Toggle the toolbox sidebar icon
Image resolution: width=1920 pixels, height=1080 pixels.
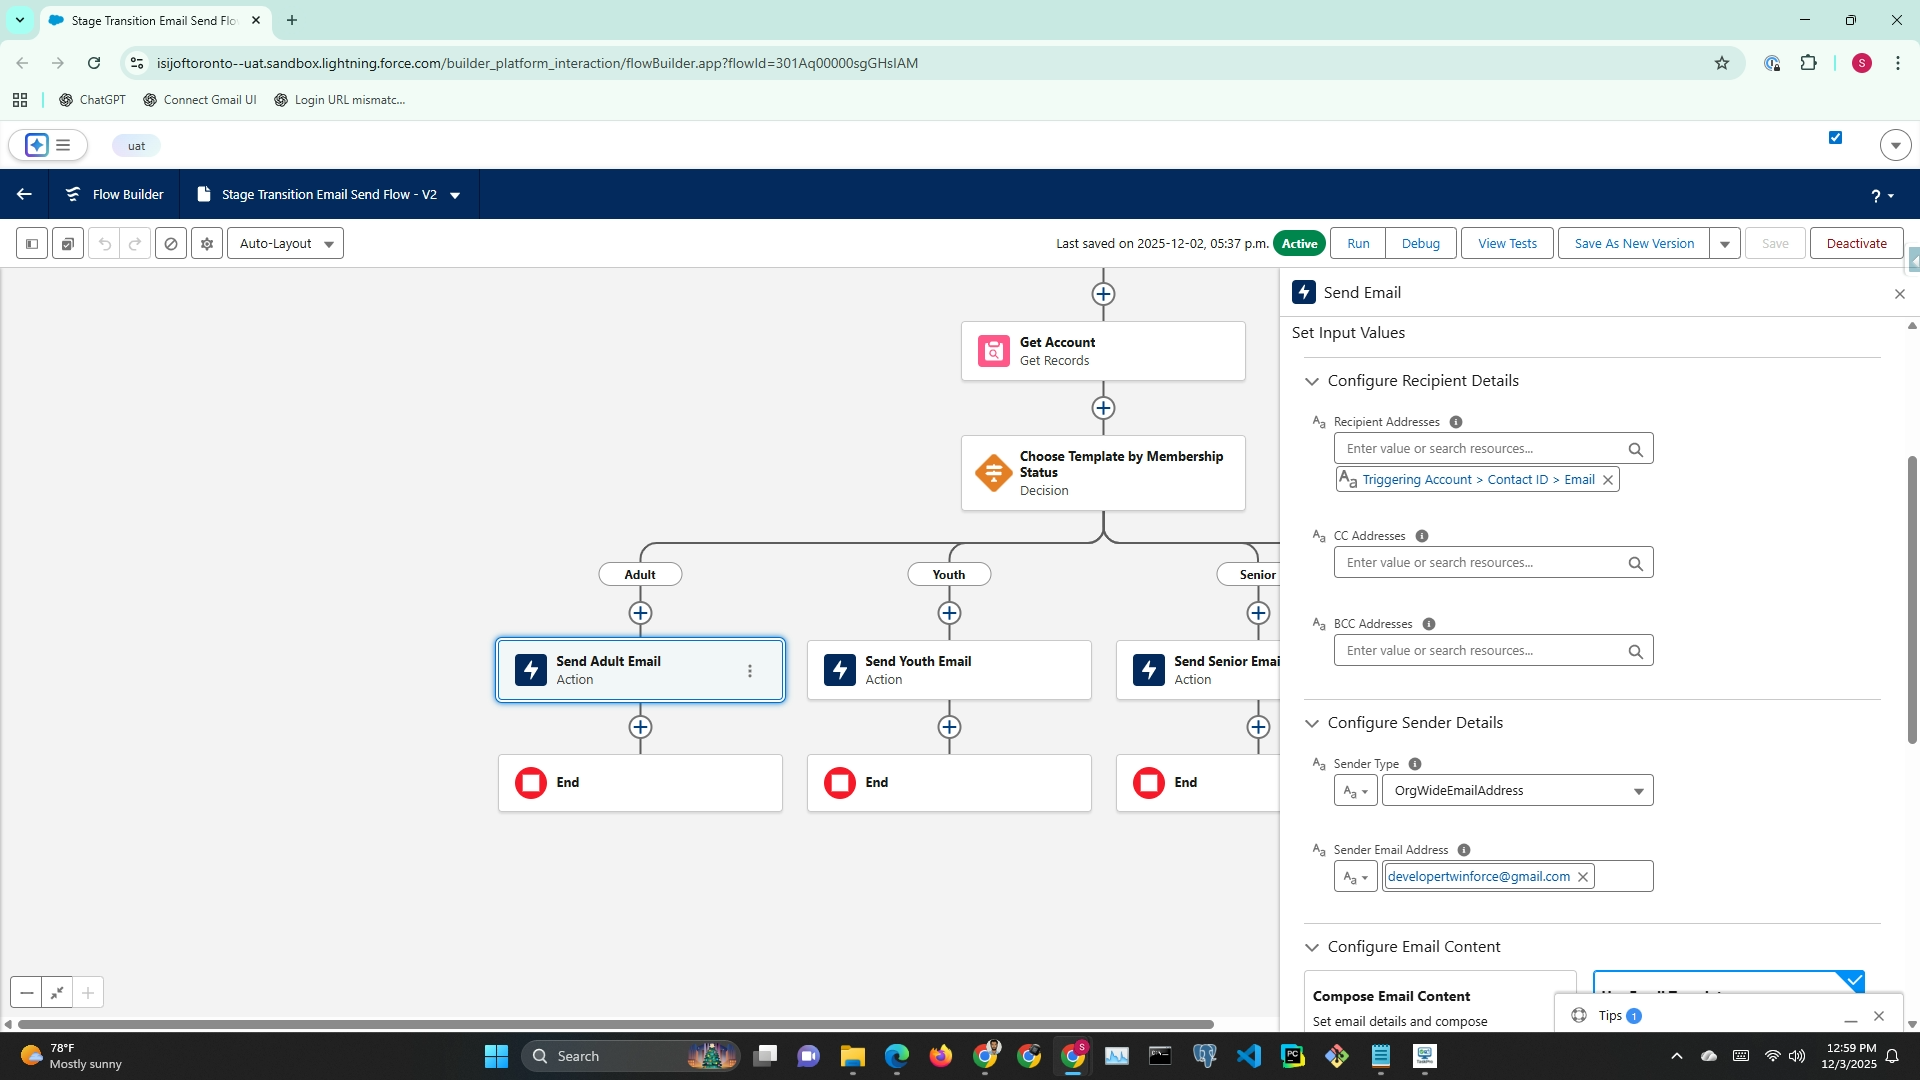pyautogui.click(x=32, y=243)
